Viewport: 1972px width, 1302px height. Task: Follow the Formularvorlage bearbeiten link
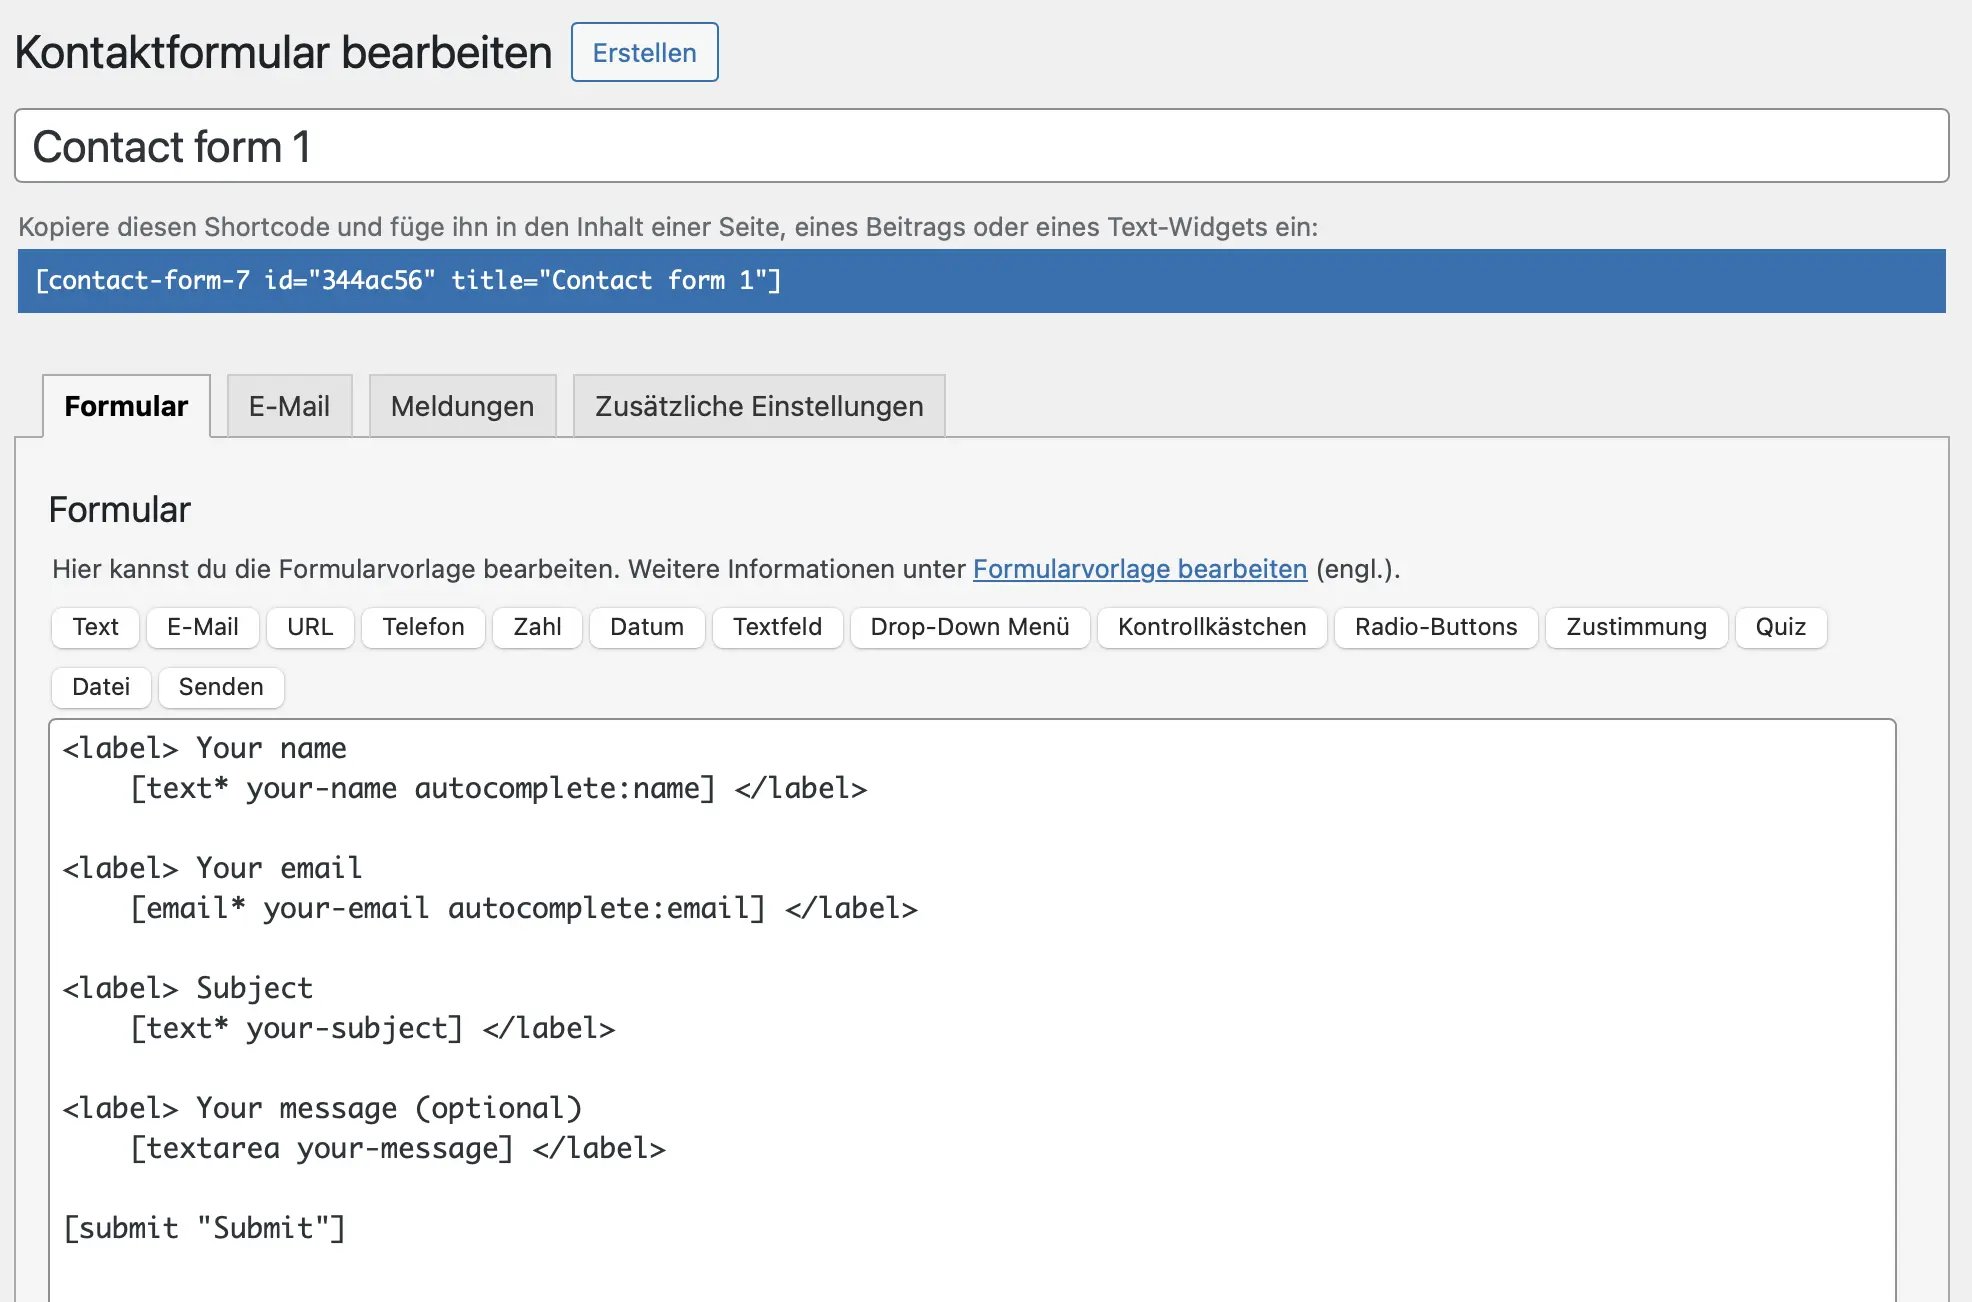click(1140, 569)
